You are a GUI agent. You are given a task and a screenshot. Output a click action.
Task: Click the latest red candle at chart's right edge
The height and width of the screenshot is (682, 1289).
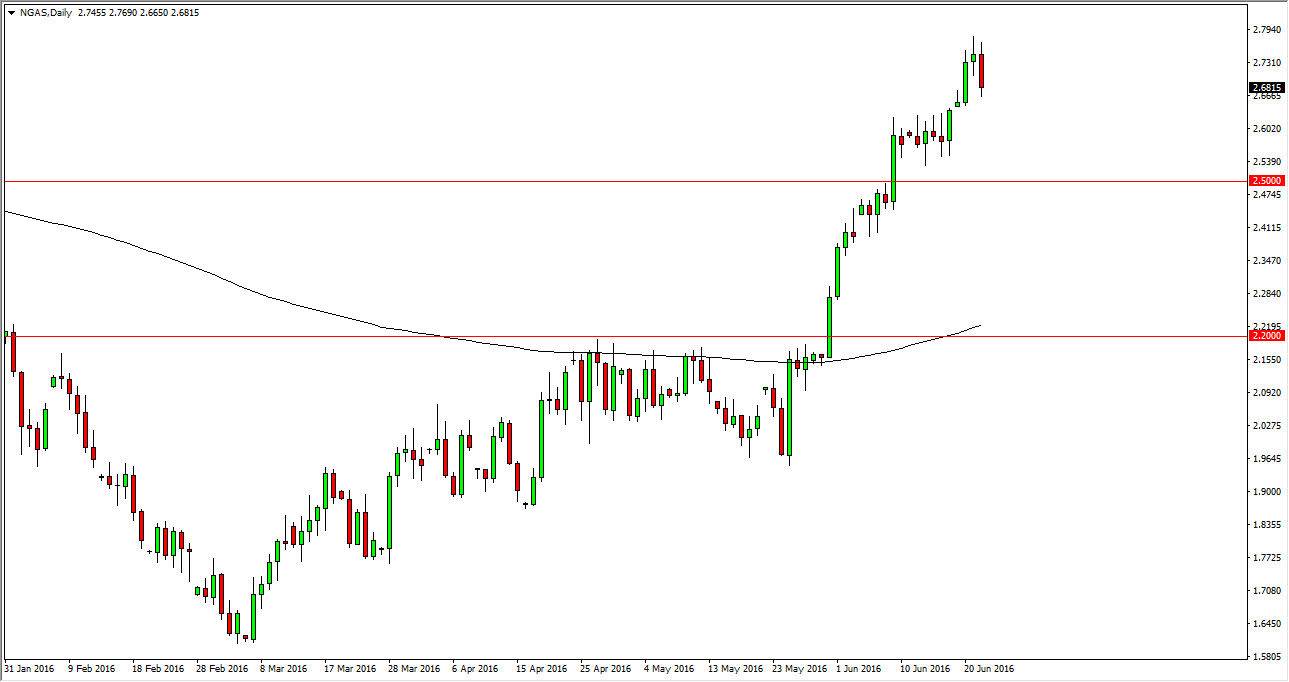tap(982, 71)
